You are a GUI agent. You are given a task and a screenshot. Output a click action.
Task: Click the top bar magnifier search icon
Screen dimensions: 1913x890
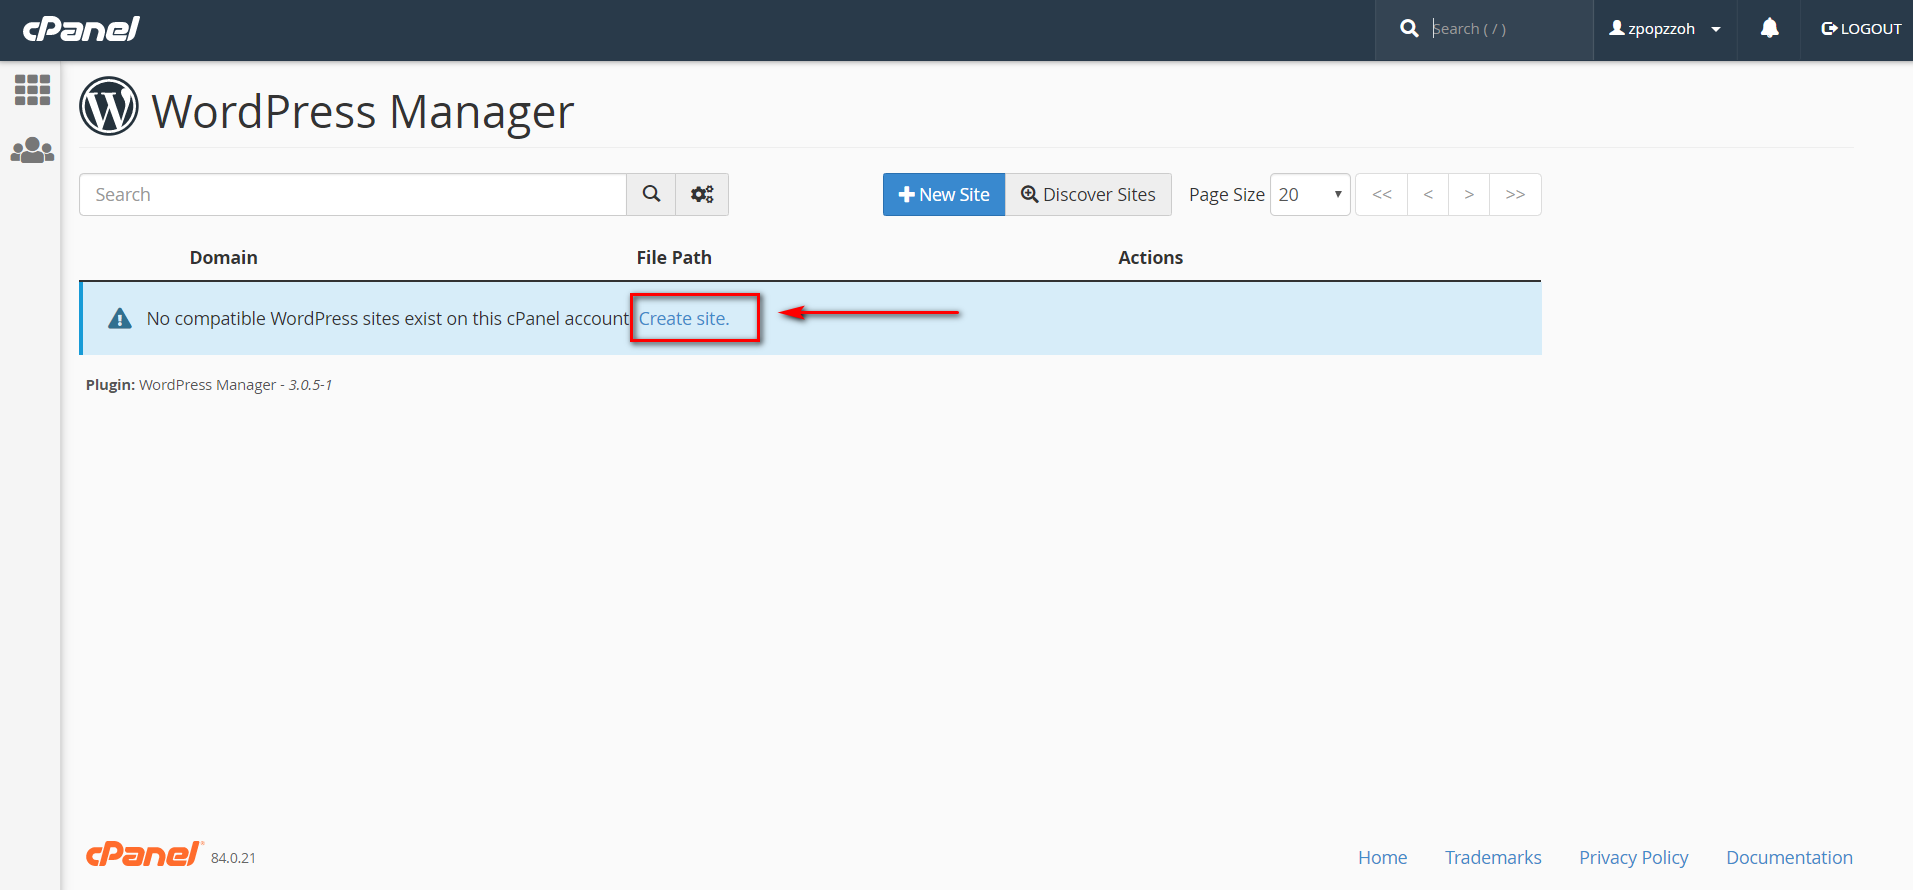point(1409,29)
